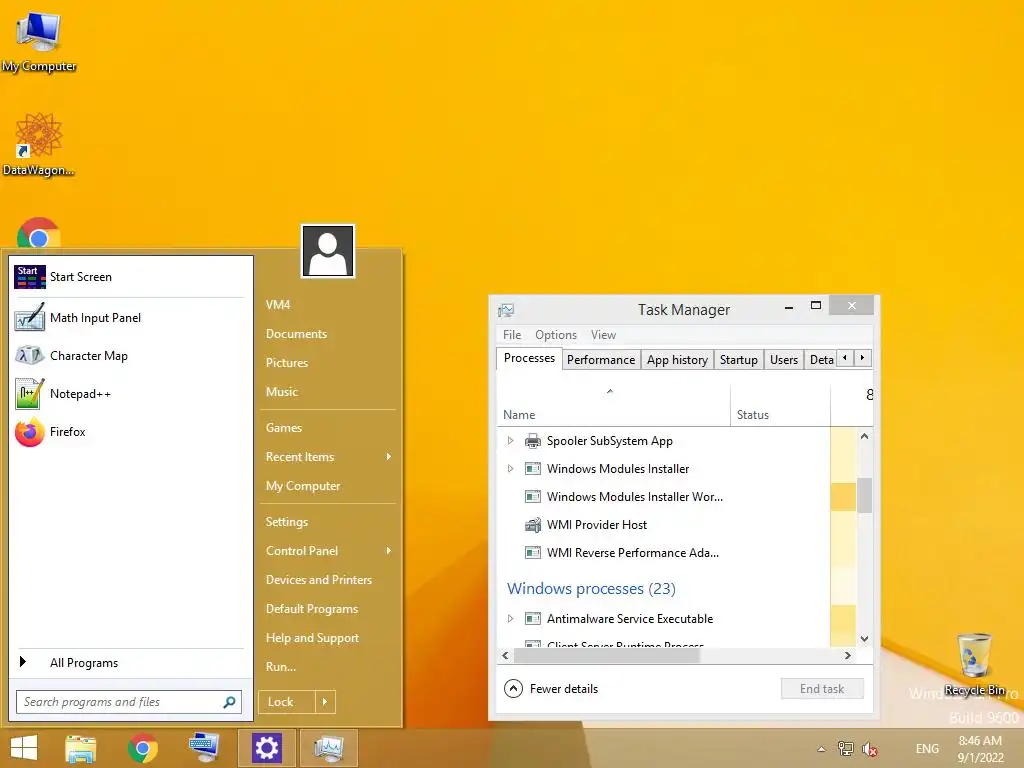
Task: Click the network tray icon
Action: point(846,749)
